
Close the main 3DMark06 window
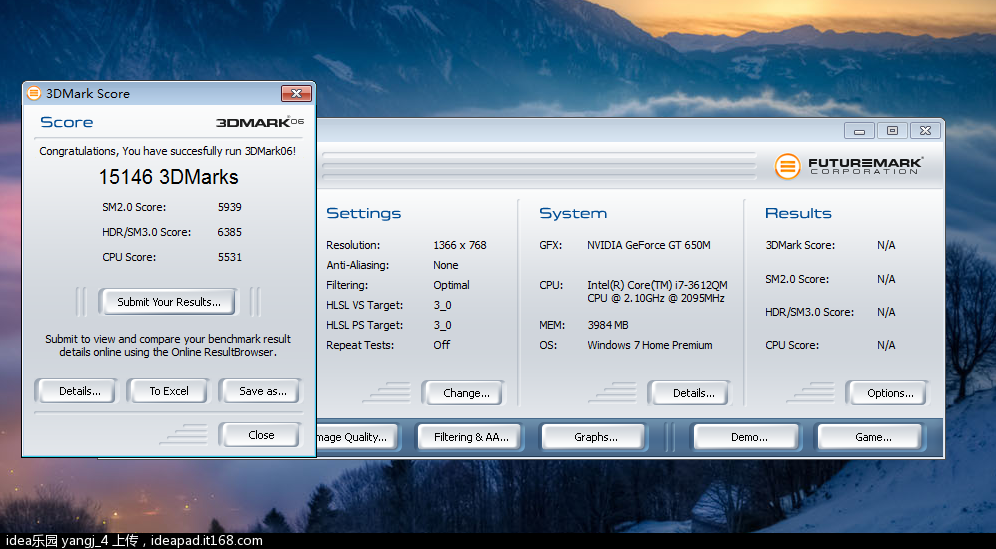pos(925,131)
